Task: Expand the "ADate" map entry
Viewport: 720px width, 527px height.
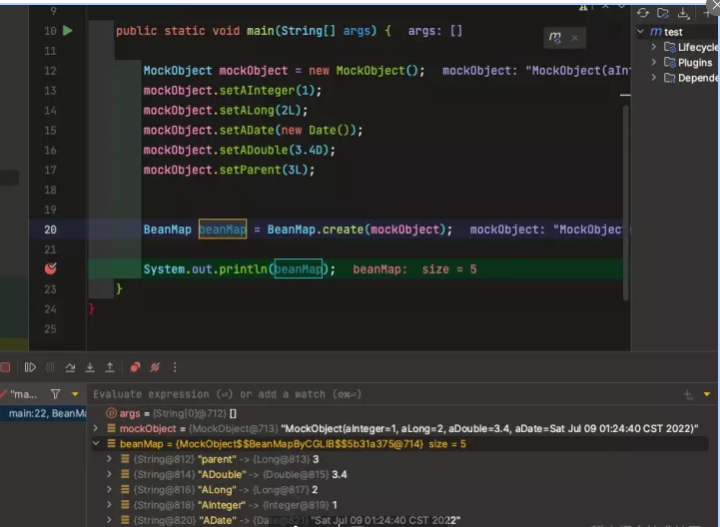Action: (x=109, y=520)
